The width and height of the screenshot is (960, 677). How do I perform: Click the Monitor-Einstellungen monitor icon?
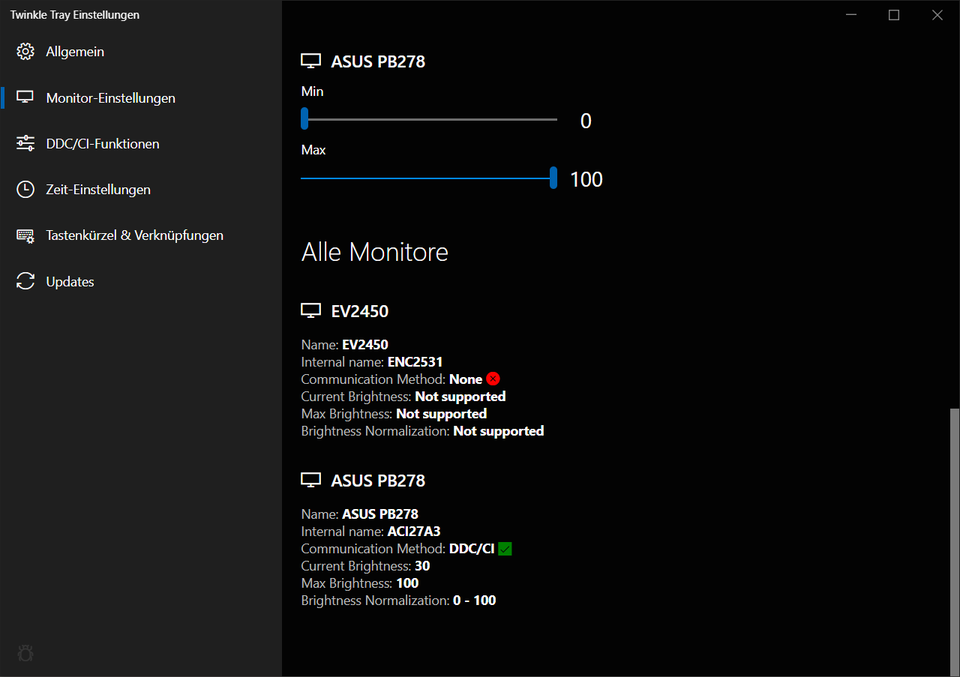click(25, 97)
